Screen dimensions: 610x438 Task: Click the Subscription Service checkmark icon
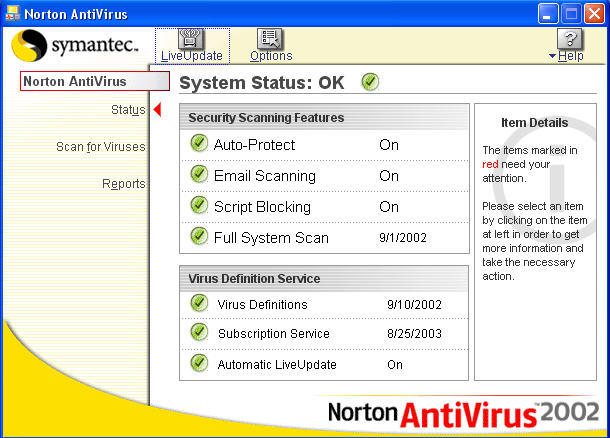(198, 332)
